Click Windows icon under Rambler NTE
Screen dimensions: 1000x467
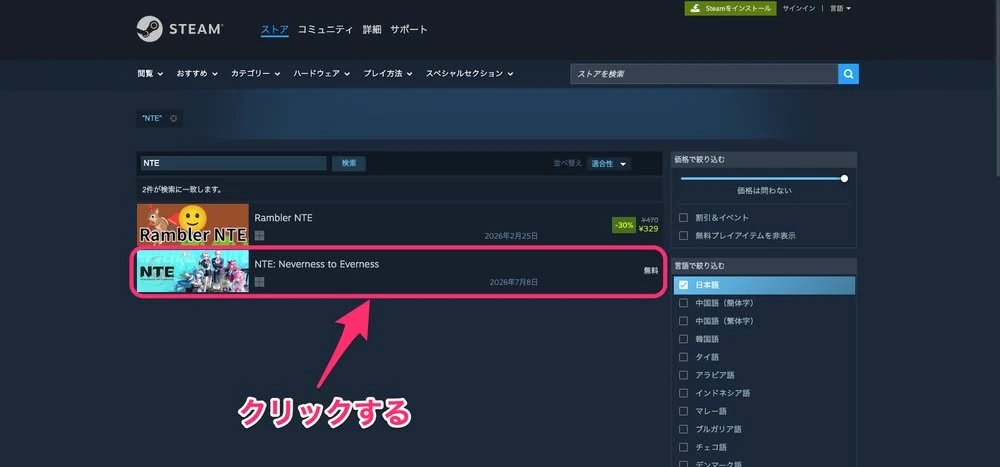pos(259,235)
